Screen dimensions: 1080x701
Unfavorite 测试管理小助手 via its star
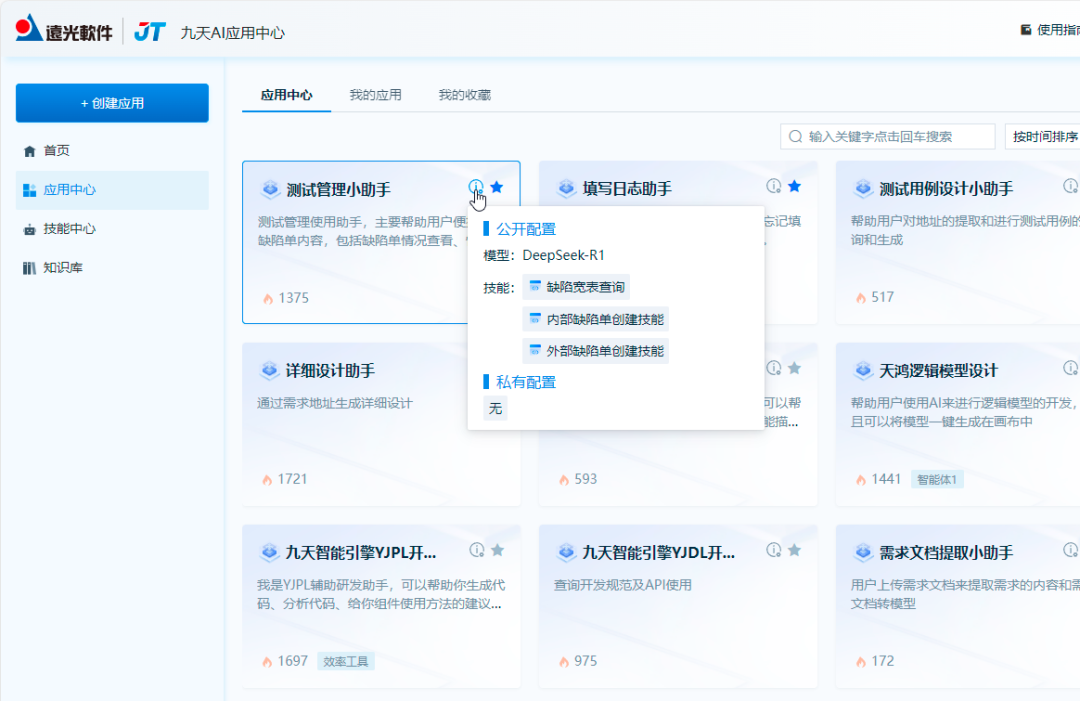497,186
